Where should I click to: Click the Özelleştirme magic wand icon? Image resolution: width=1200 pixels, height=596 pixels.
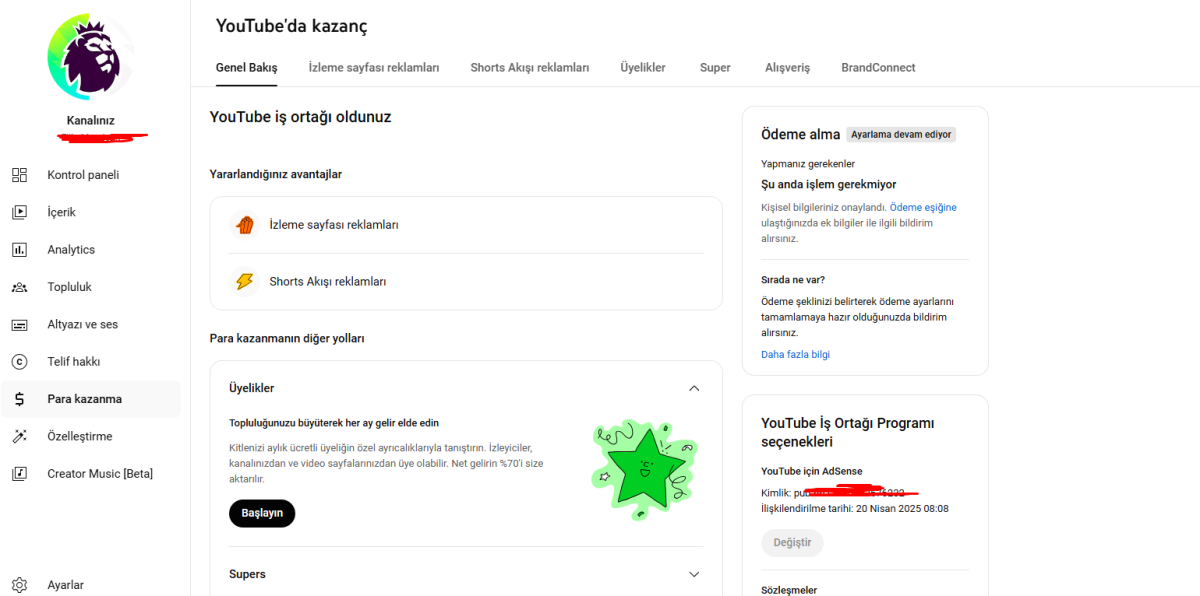click(x=19, y=437)
